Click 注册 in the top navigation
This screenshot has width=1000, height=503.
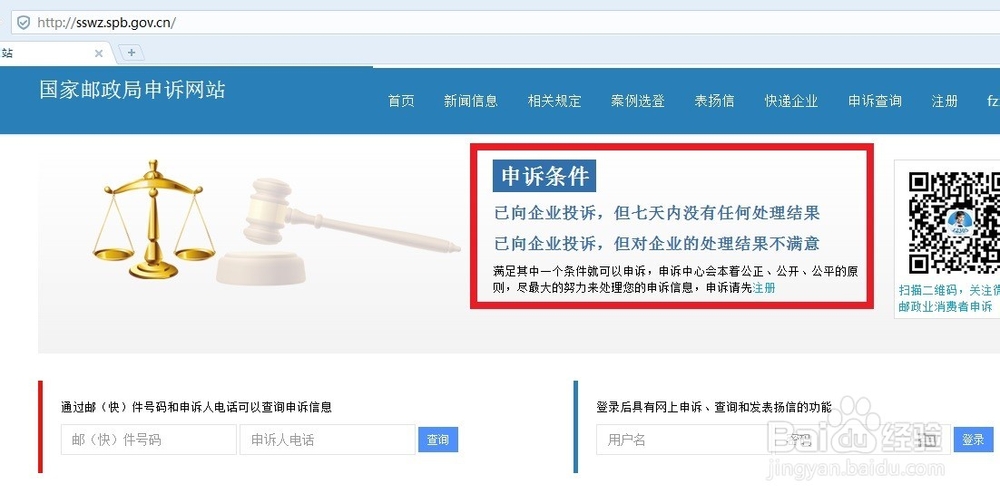[945, 101]
